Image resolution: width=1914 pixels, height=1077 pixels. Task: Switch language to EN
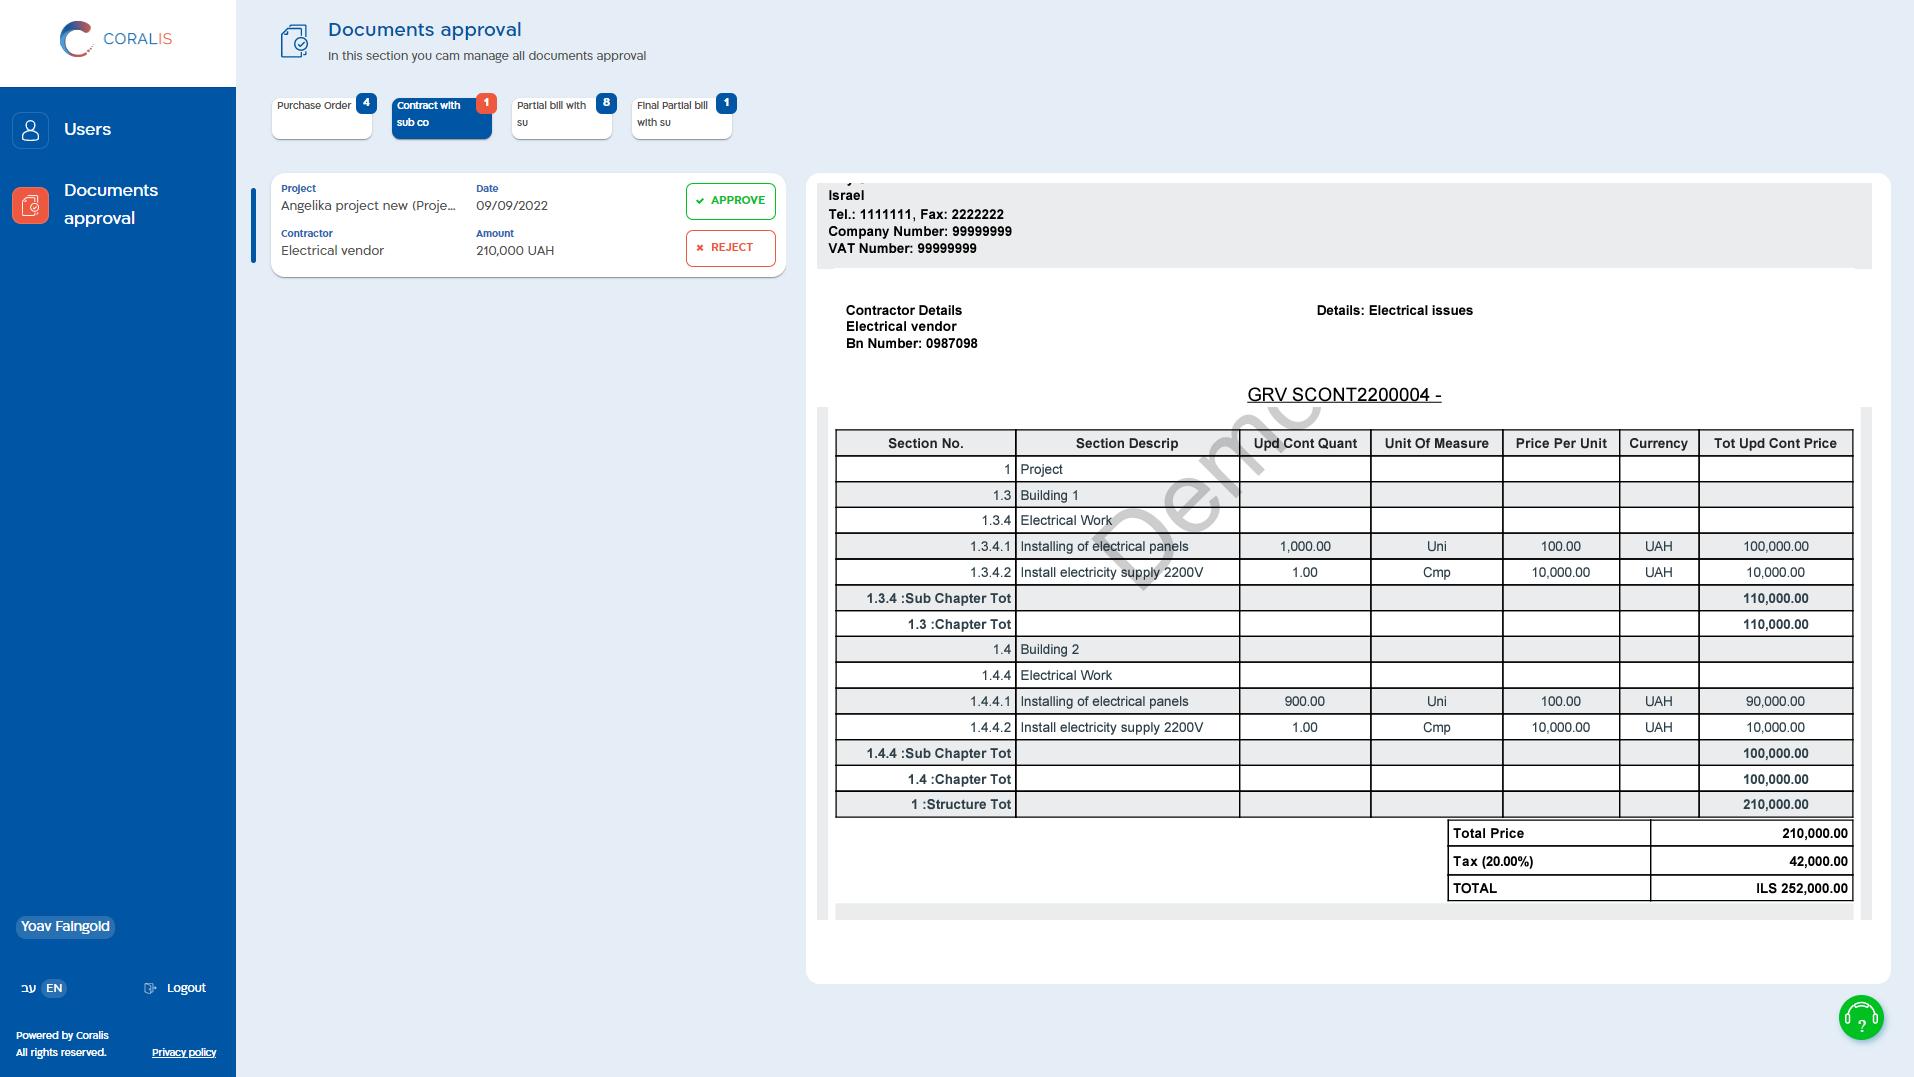pyautogui.click(x=54, y=988)
